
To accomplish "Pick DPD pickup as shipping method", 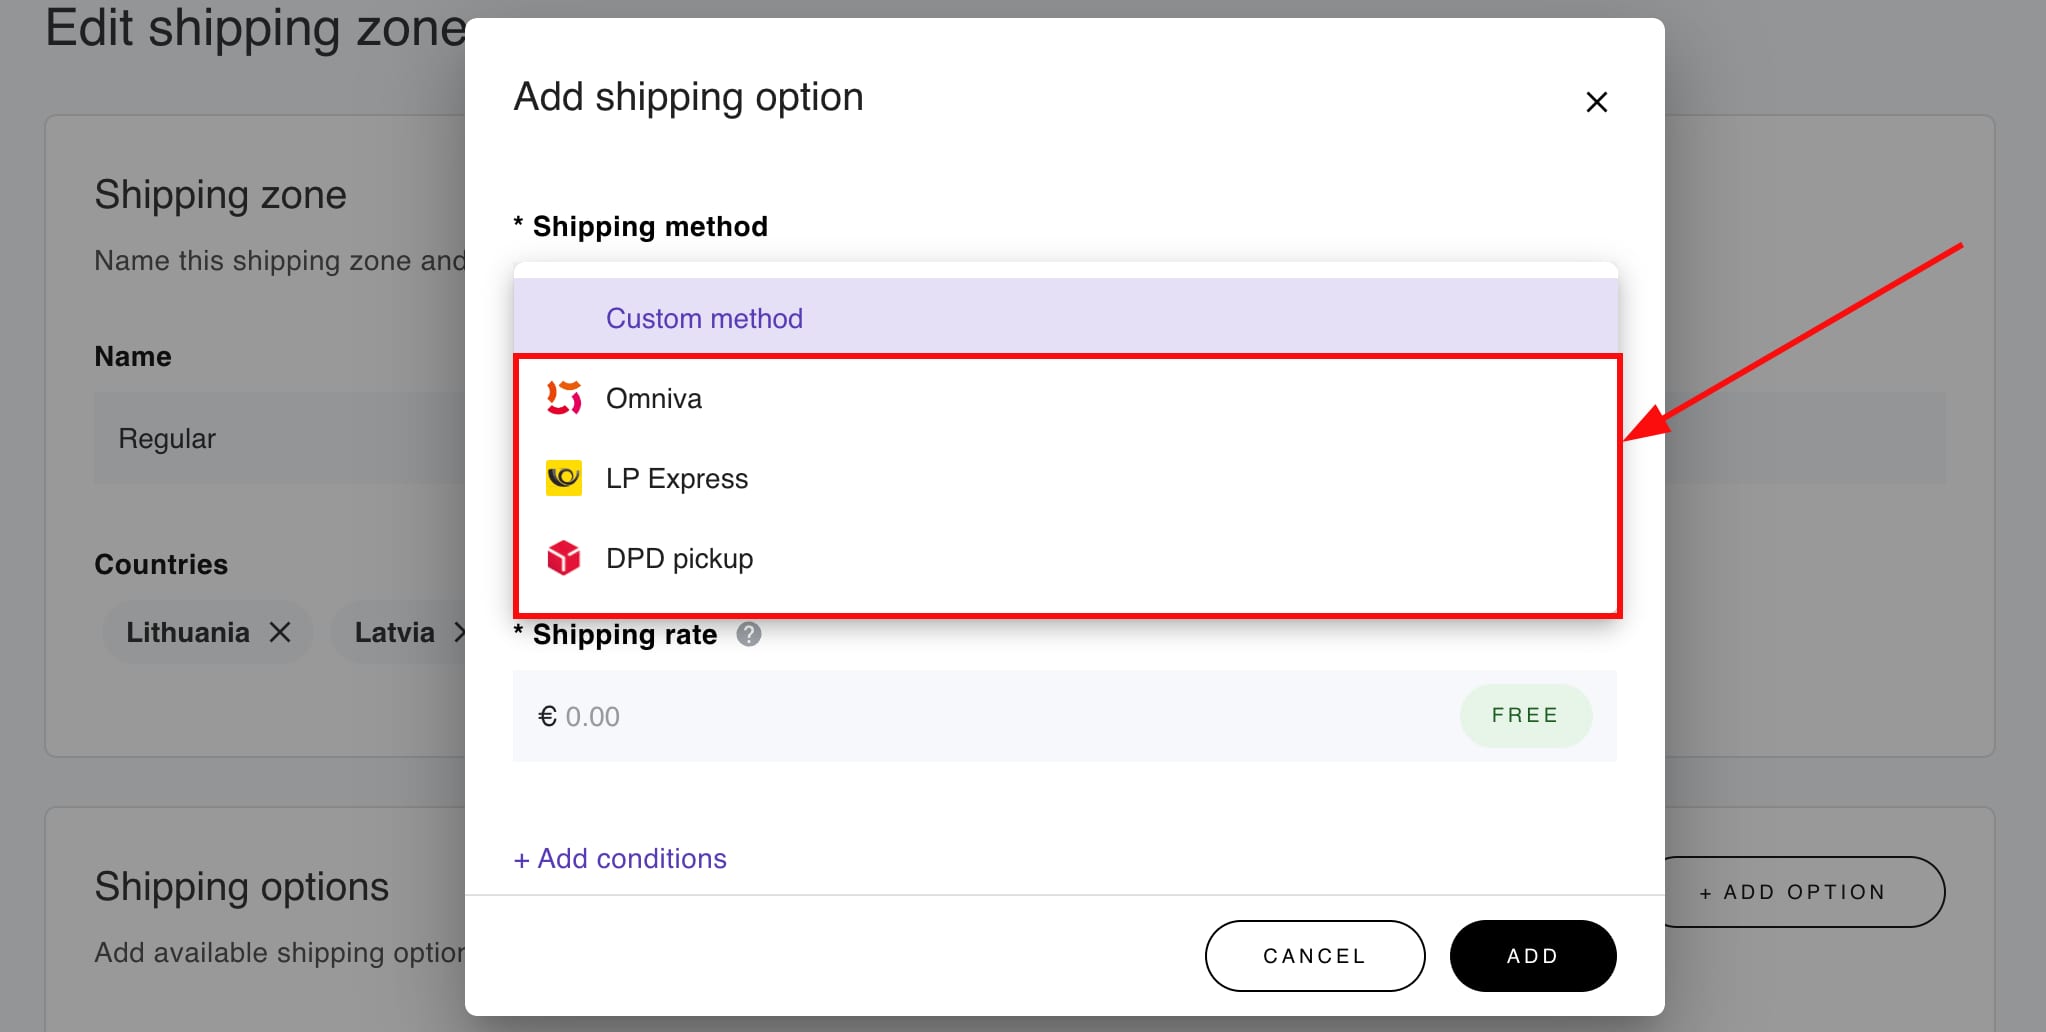I will click(x=679, y=558).
